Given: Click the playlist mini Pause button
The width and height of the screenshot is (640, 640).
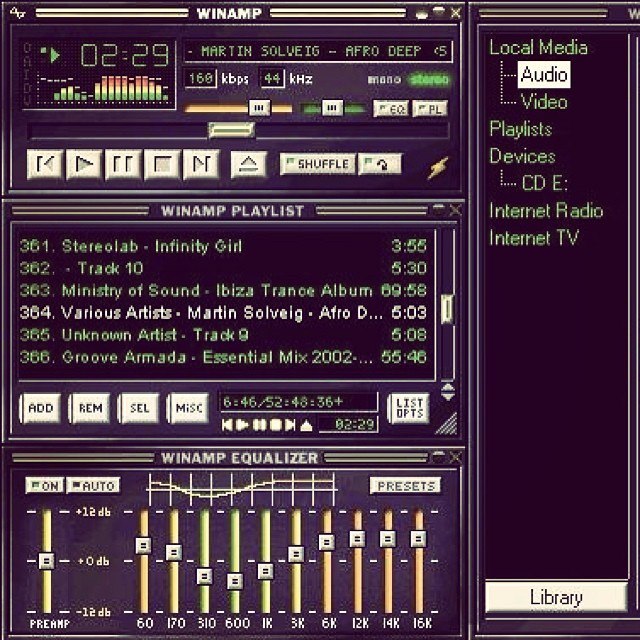Looking at the screenshot, I should pos(259,425).
